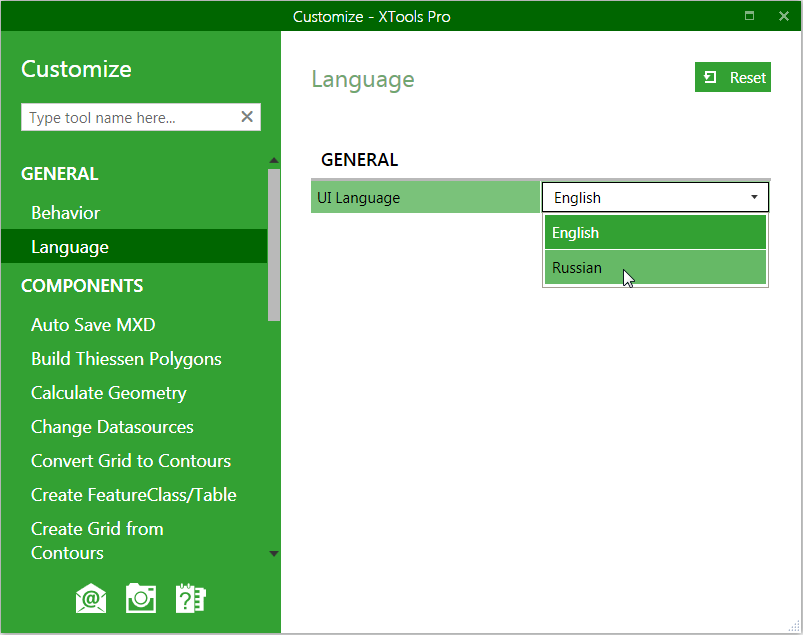
Task: Select English from the language list
Action: (x=655, y=232)
